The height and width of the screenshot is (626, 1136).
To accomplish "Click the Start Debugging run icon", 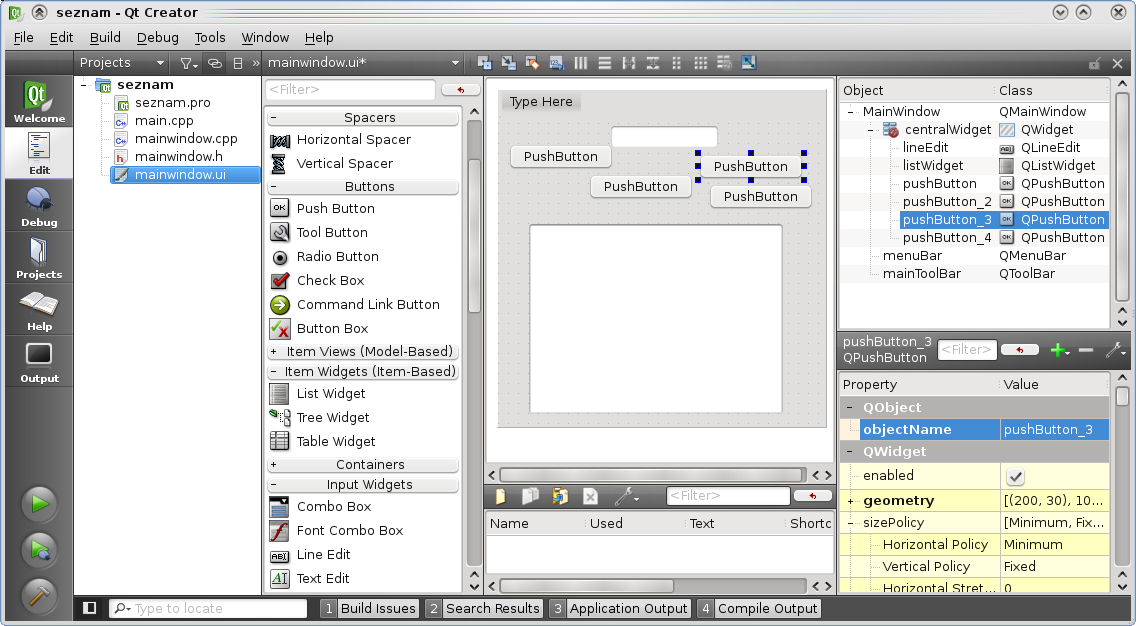I will click(x=39, y=550).
